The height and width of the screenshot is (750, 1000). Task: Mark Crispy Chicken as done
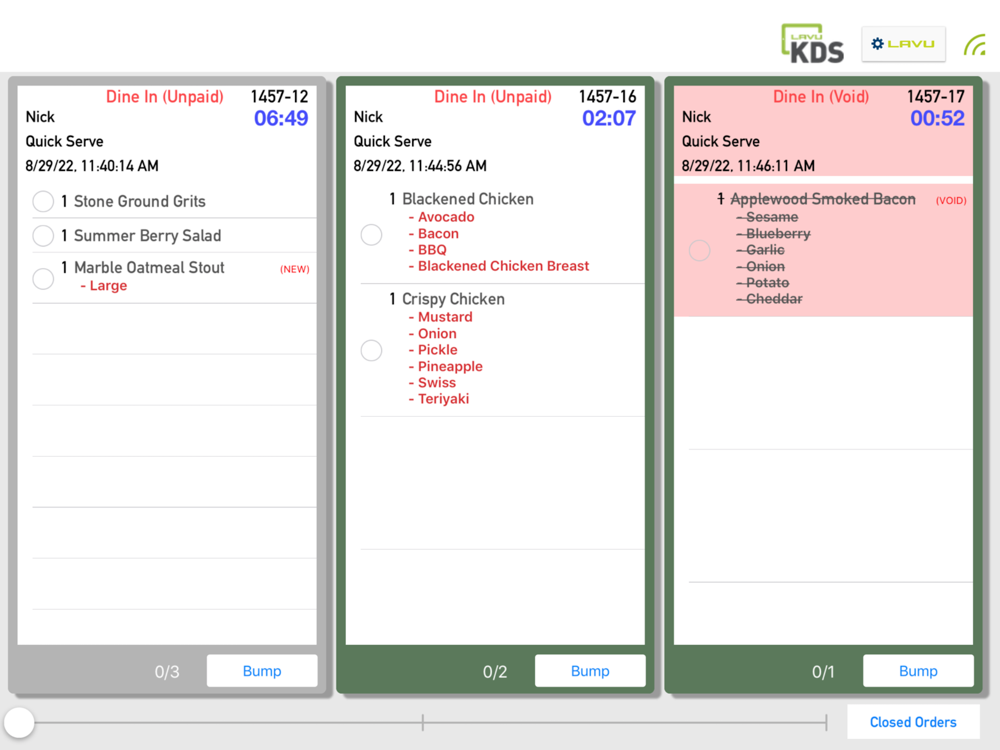[371, 350]
